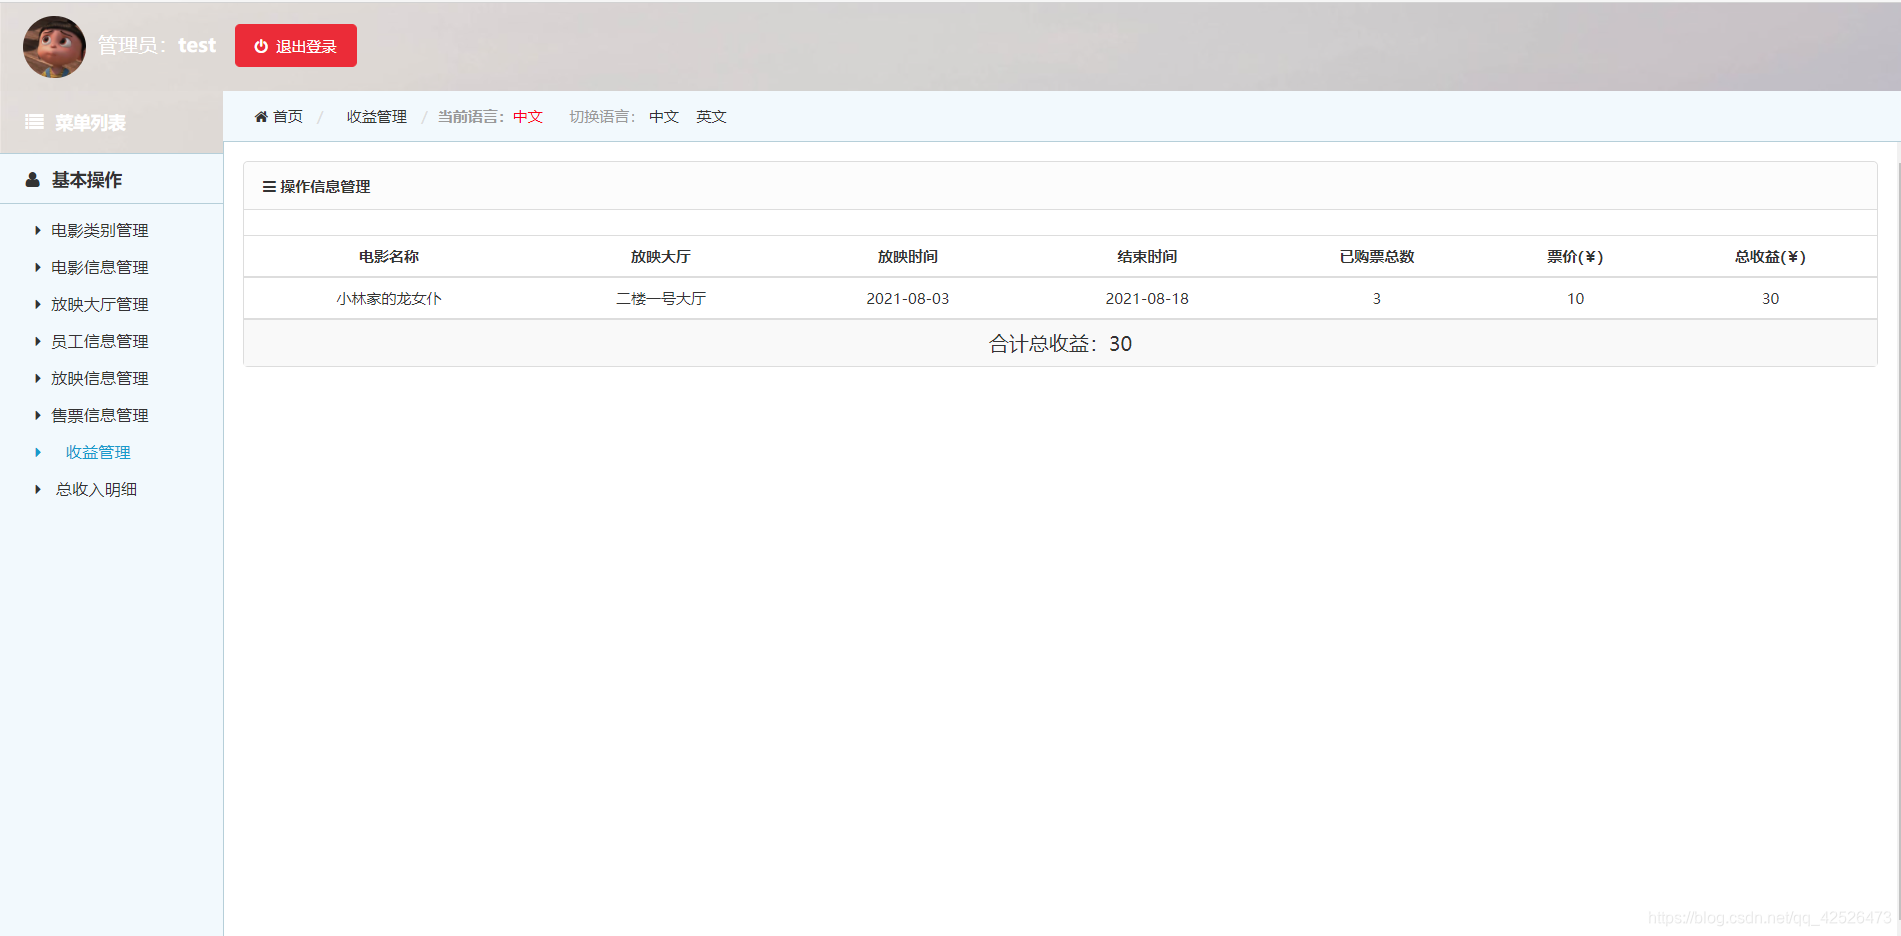Click the admin avatar picture

coord(55,47)
